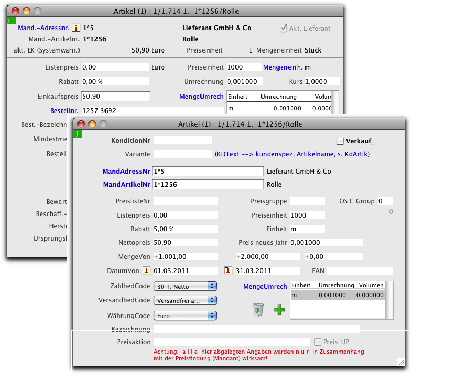Screen dimensions: 455x378
Task: Click the Listenpreis field in the back window
Action: click(115, 67)
